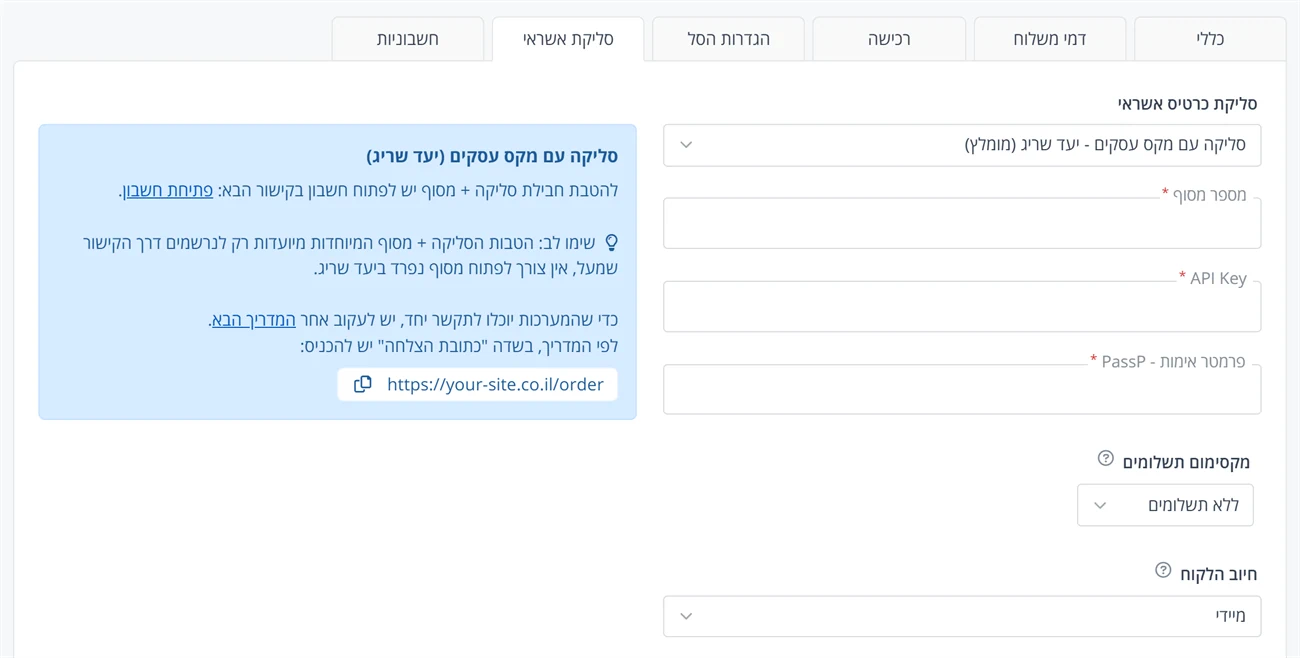1300x658 pixels.
Task: Select the סליקת אשראי tab
Action: pyautogui.click(x=568, y=39)
